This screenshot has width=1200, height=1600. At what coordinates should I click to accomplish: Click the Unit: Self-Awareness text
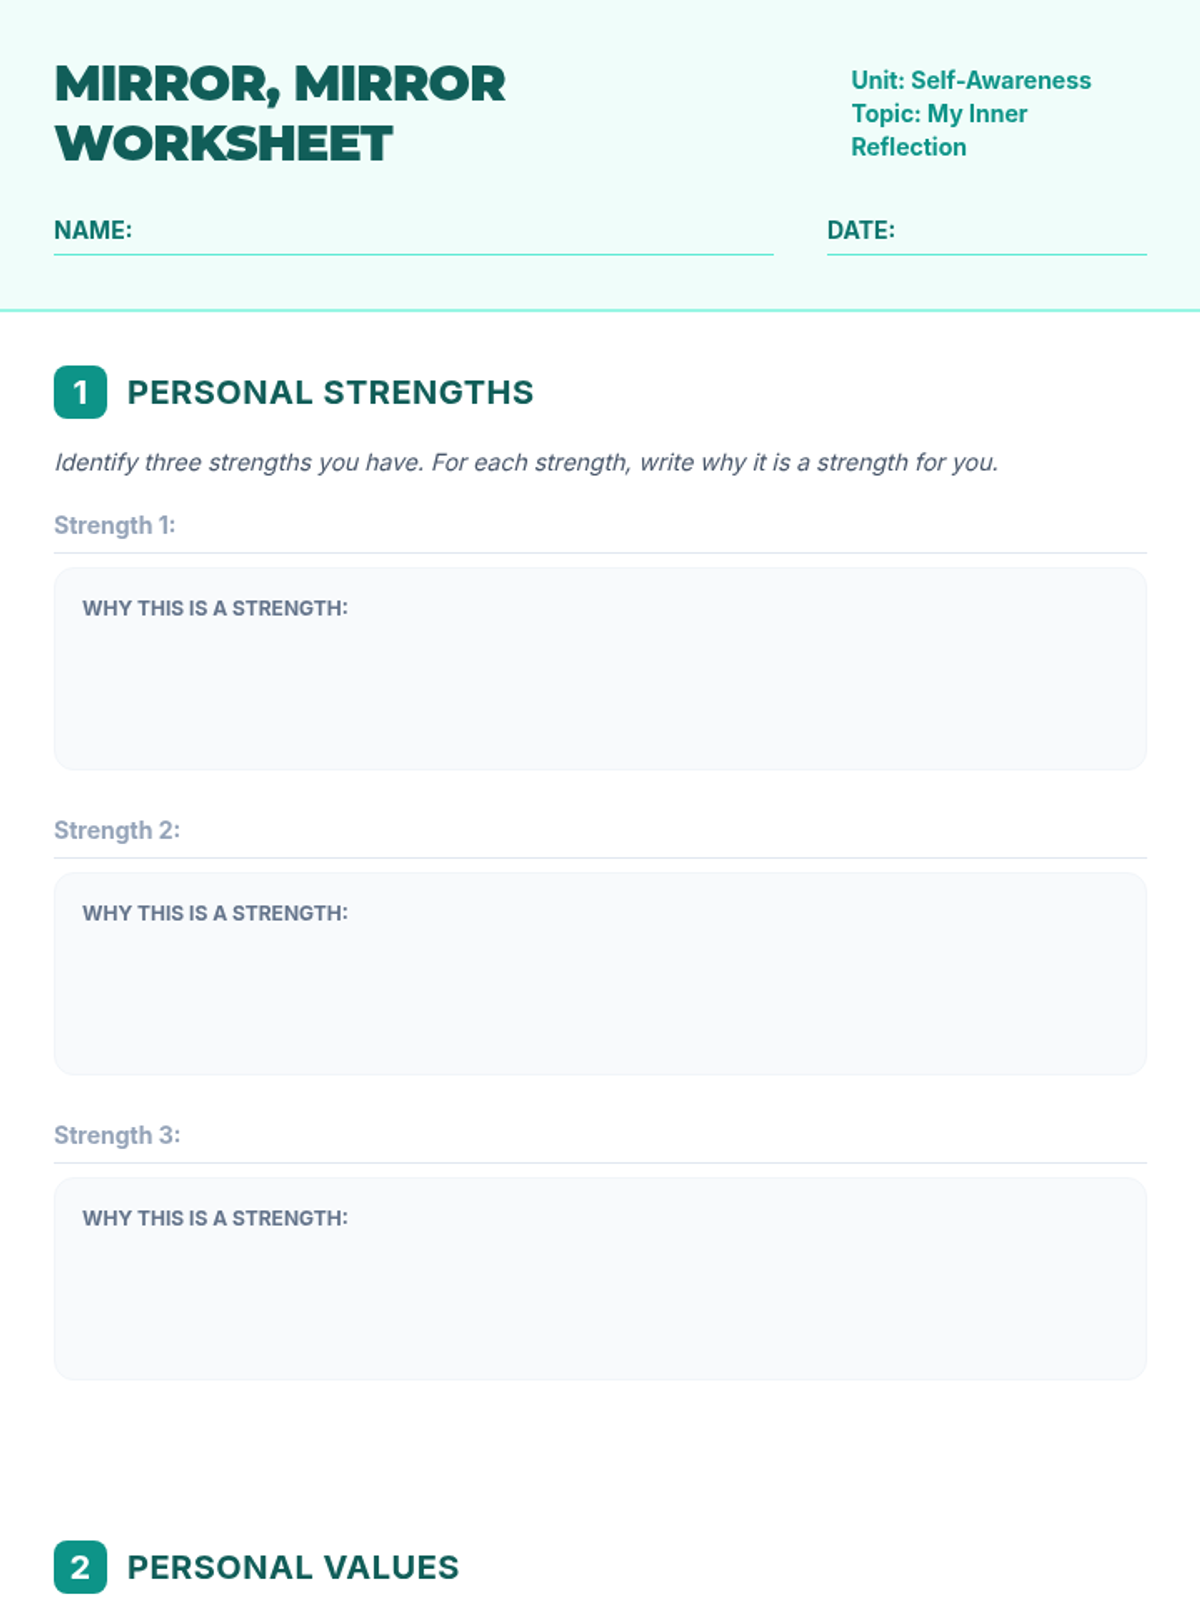point(971,80)
